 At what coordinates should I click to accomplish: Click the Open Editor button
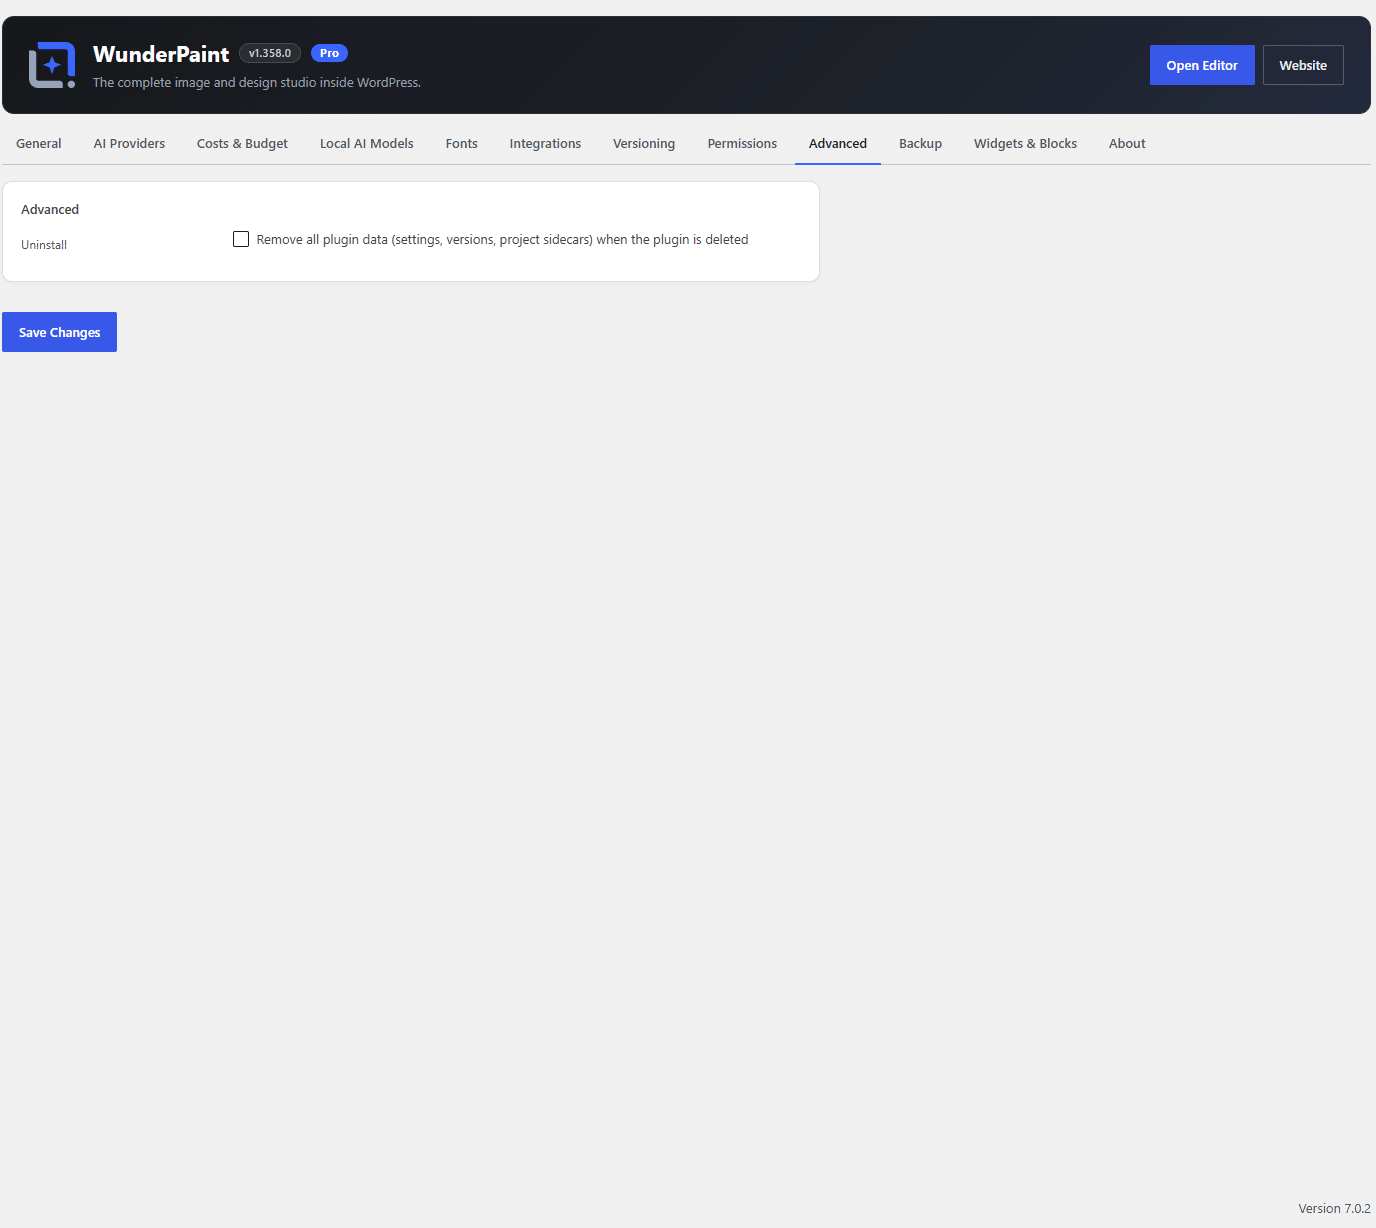(x=1202, y=65)
